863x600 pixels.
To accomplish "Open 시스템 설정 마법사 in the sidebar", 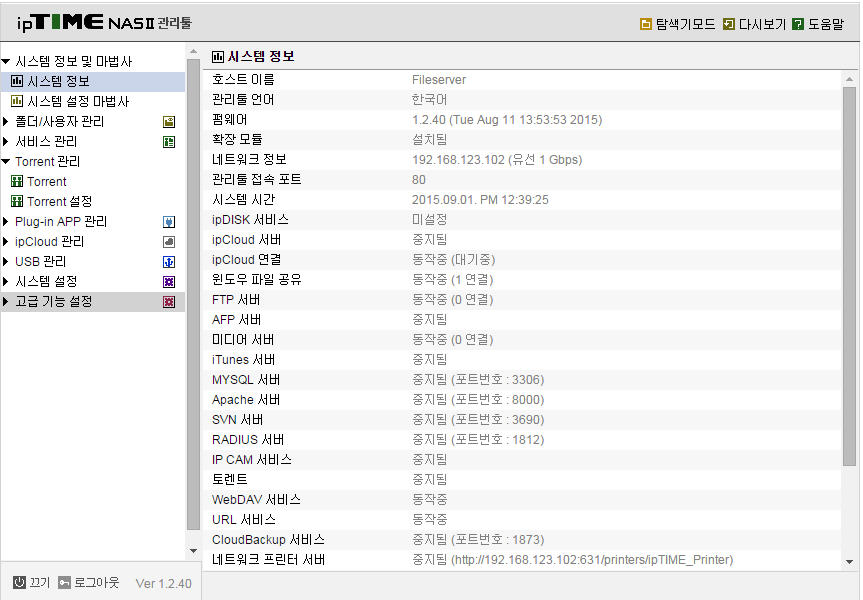I will tap(78, 101).
